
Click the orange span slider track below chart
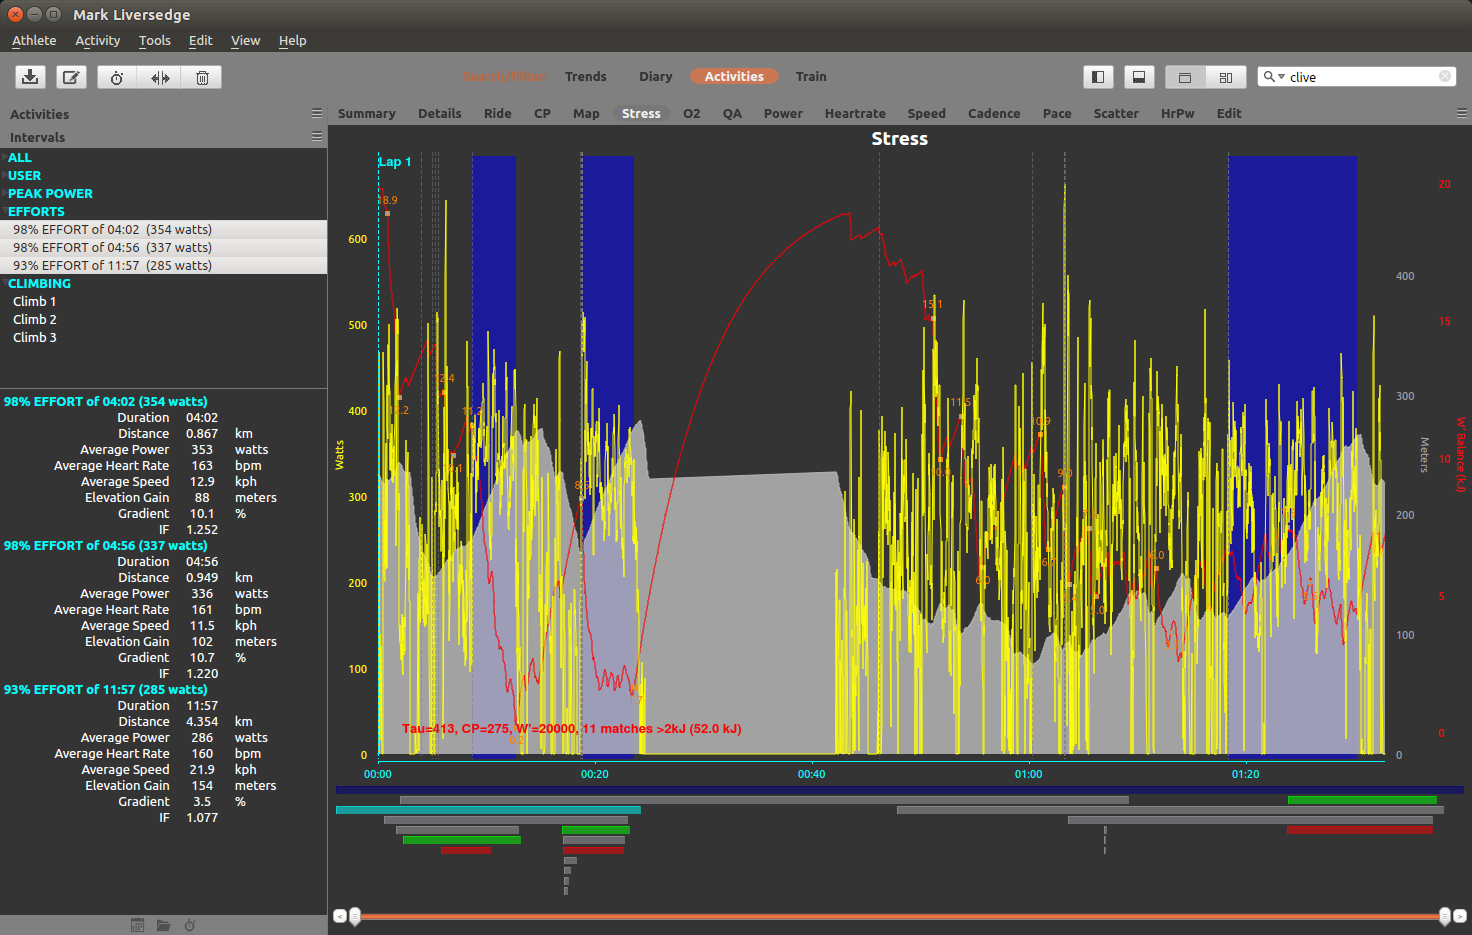(x=899, y=916)
